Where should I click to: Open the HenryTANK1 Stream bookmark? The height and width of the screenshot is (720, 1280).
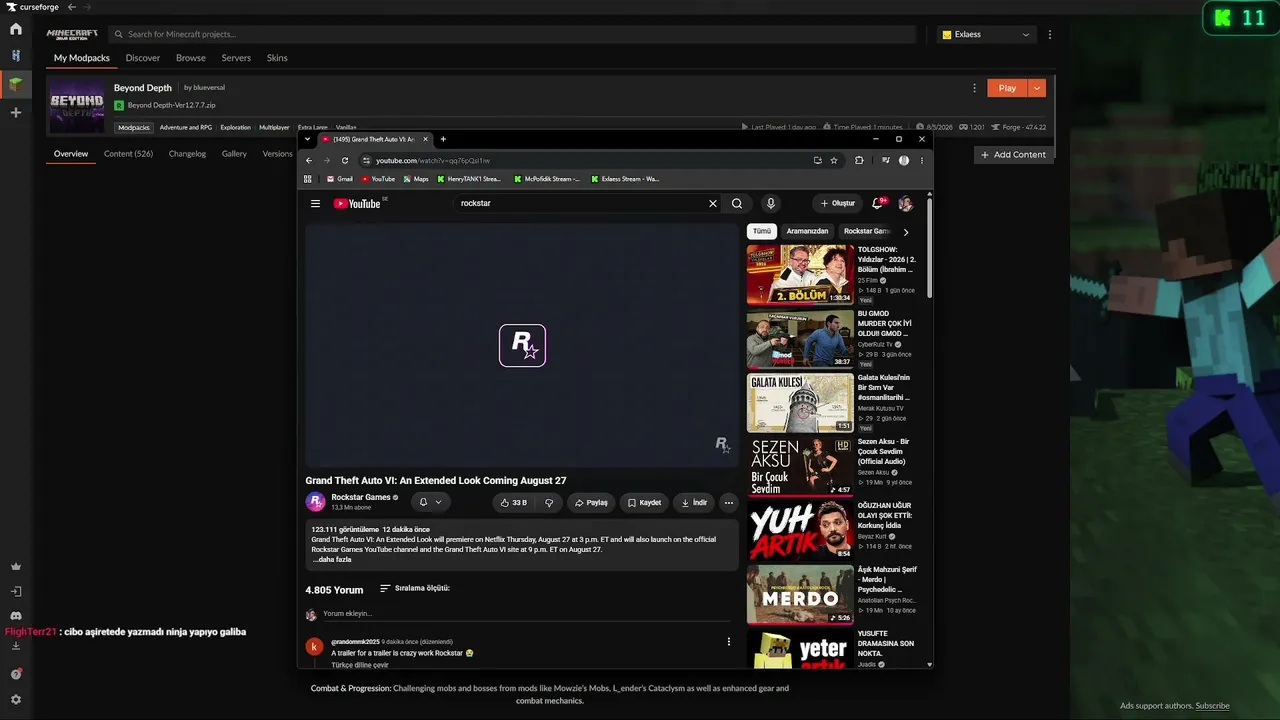pyautogui.click(x=468, y=179)
